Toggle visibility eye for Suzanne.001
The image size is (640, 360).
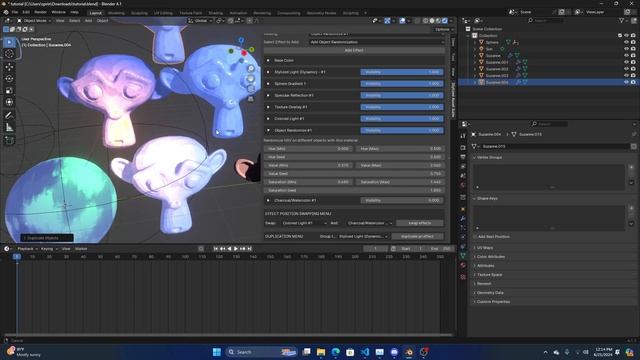pos(627,62)
